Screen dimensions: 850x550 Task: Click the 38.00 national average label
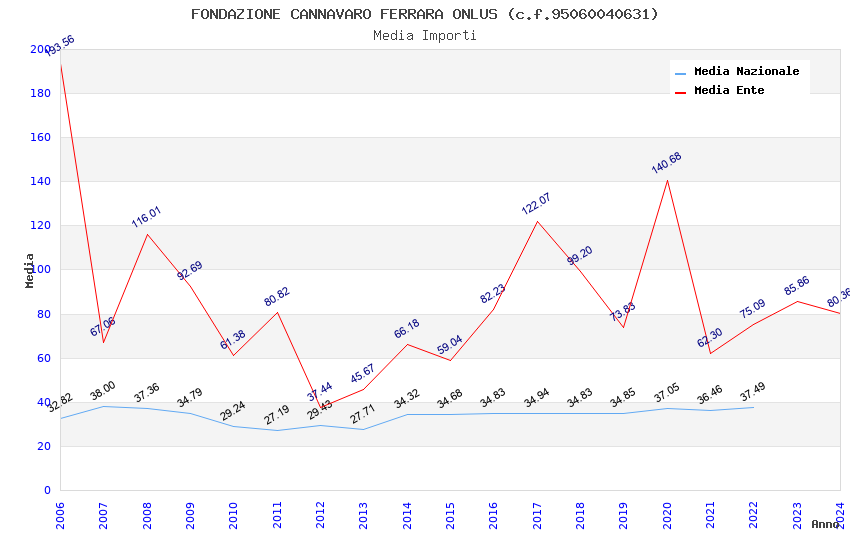(x=103, y=391)
